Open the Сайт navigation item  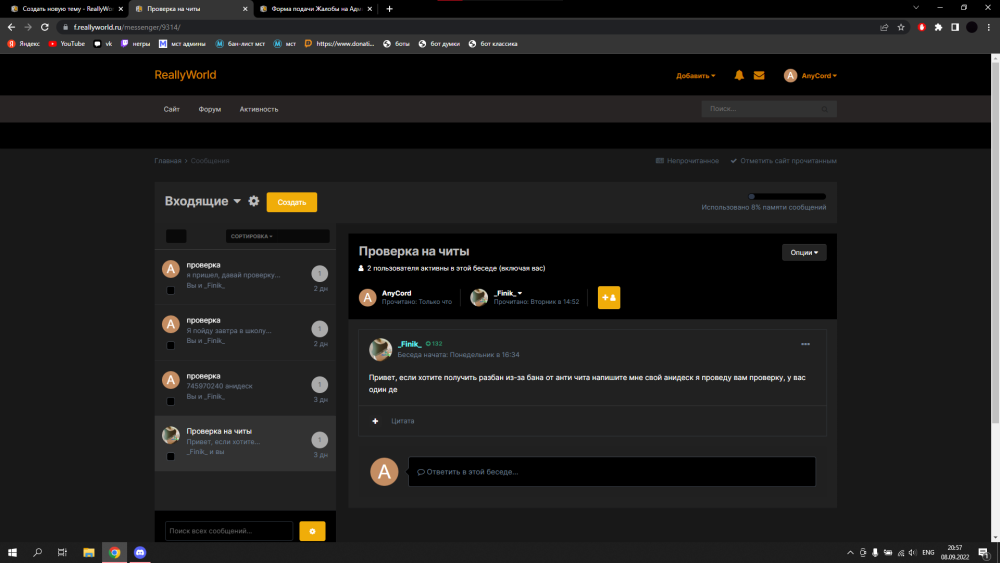pos(172,109)
